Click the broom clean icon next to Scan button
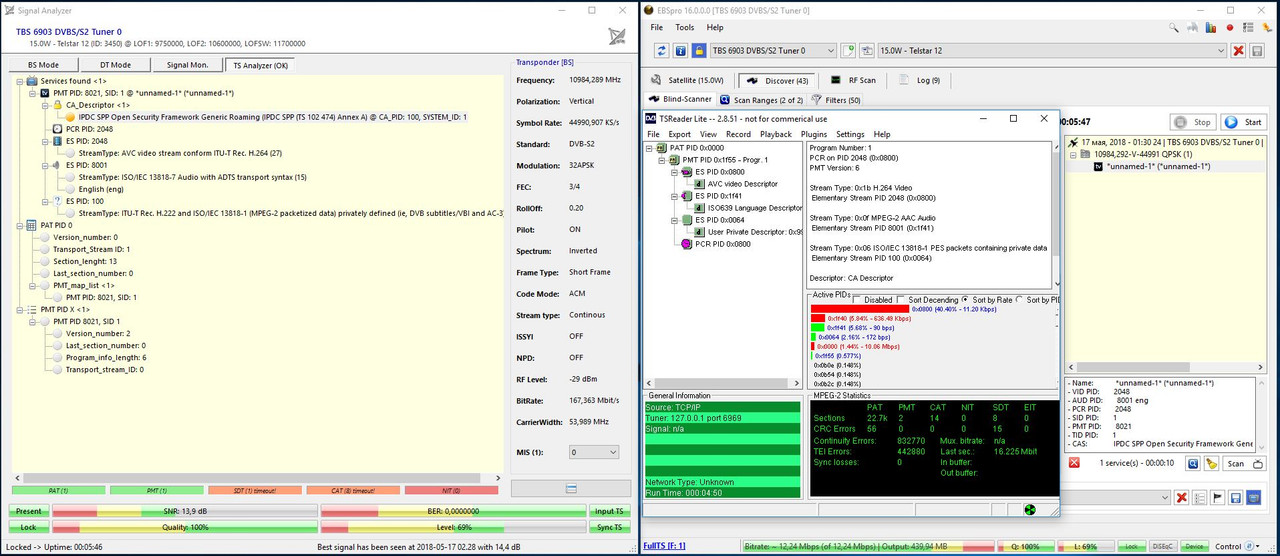This screenshot has width=1280, height=556. 1211,463
